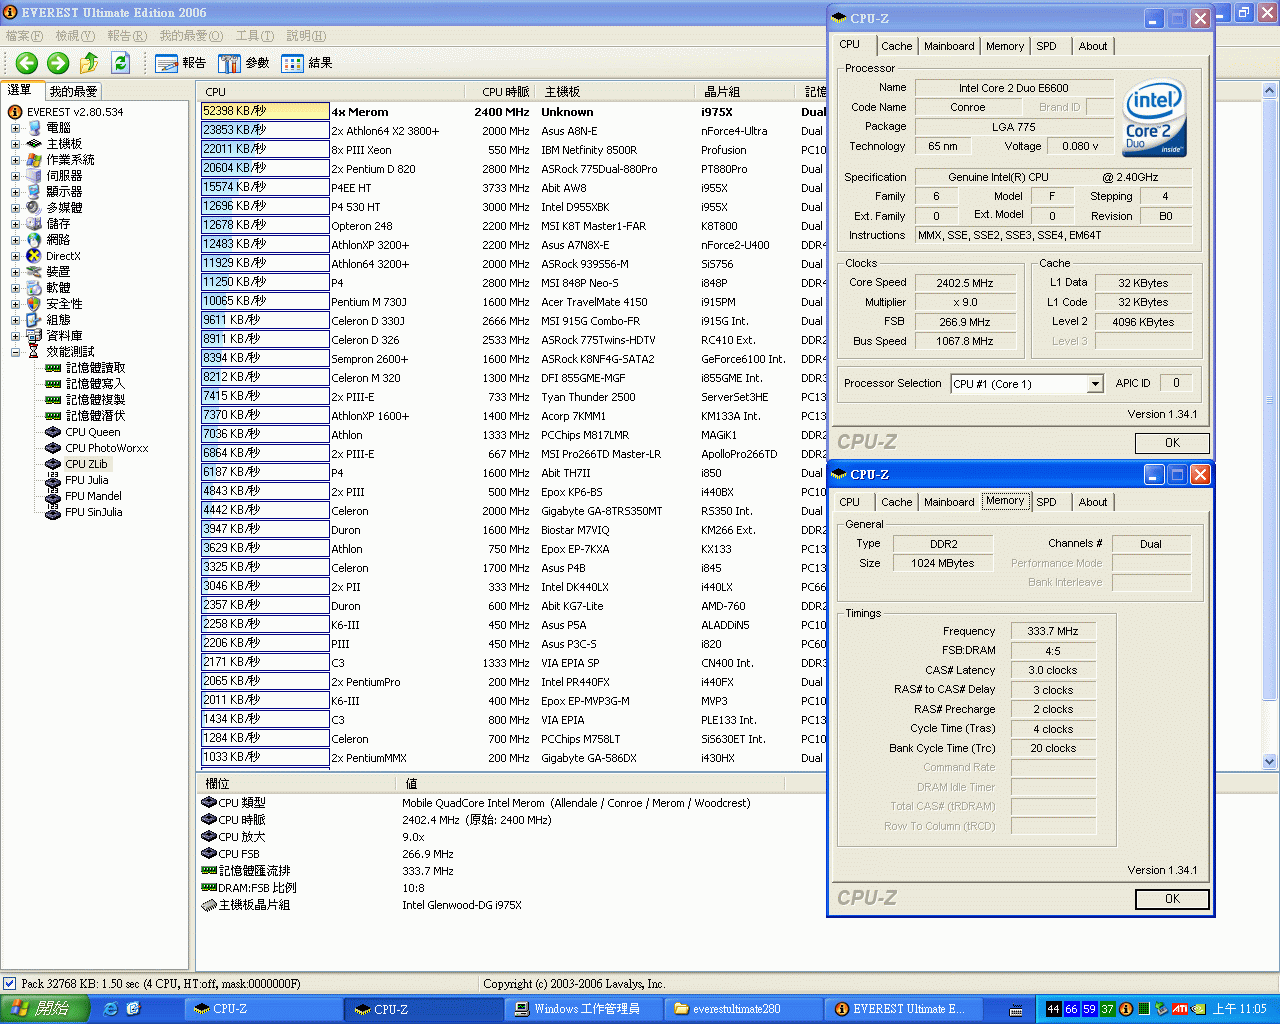Open the 工具(T) menu
This screenshot has width=1280, height=1024.
pyautogui.click(x=255, y=36)
